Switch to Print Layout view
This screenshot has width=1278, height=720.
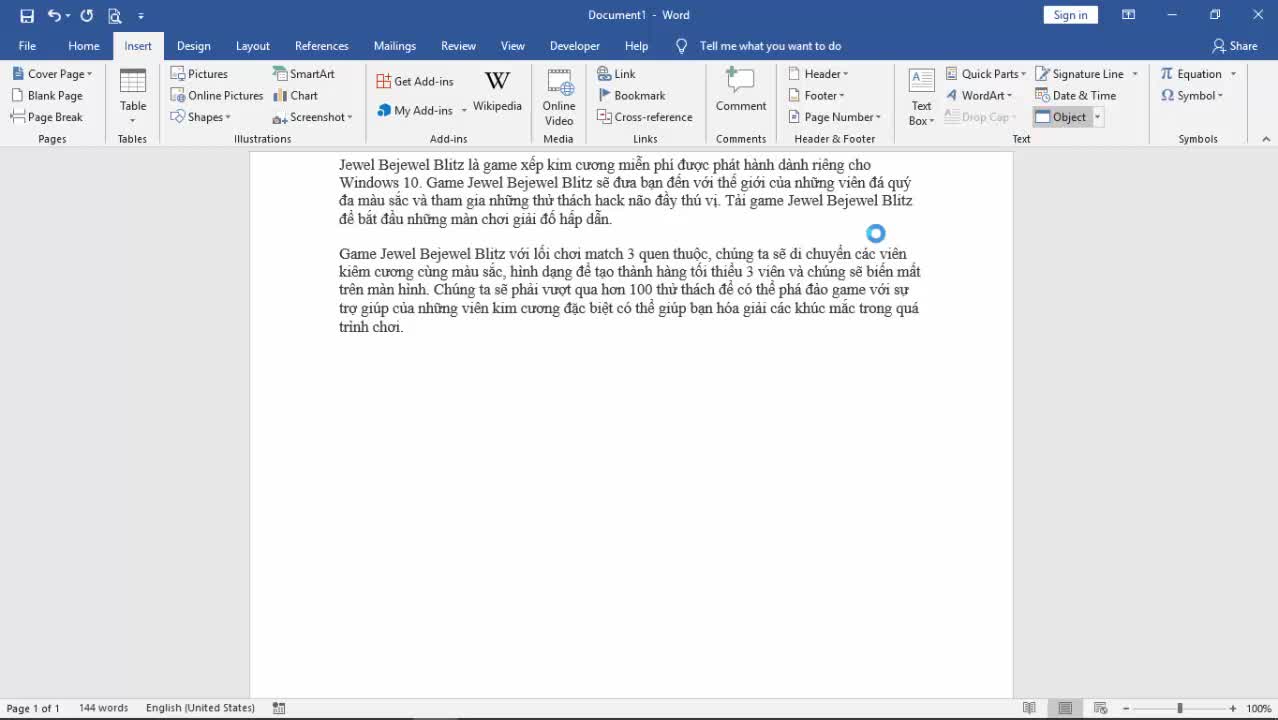coord(1065,708)
